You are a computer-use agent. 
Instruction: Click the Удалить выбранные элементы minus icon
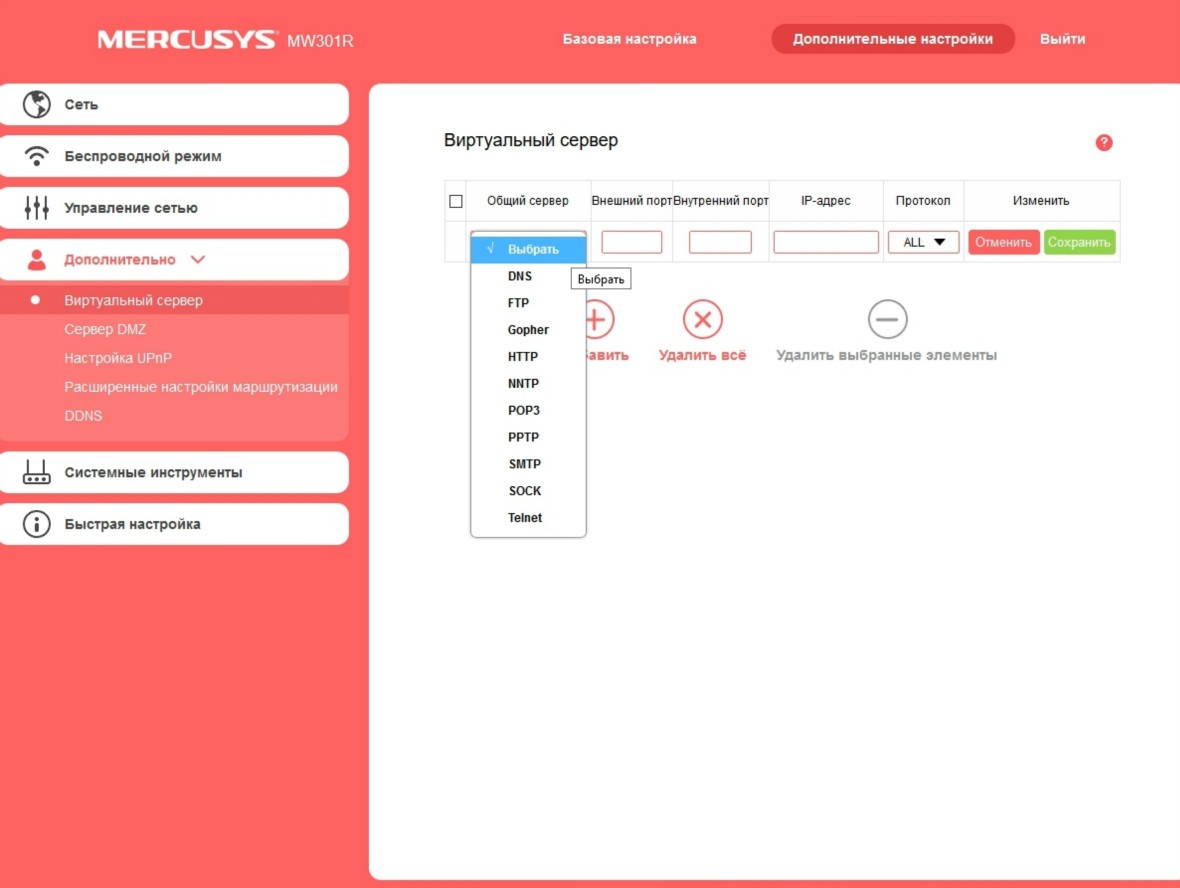click(887, 320)
